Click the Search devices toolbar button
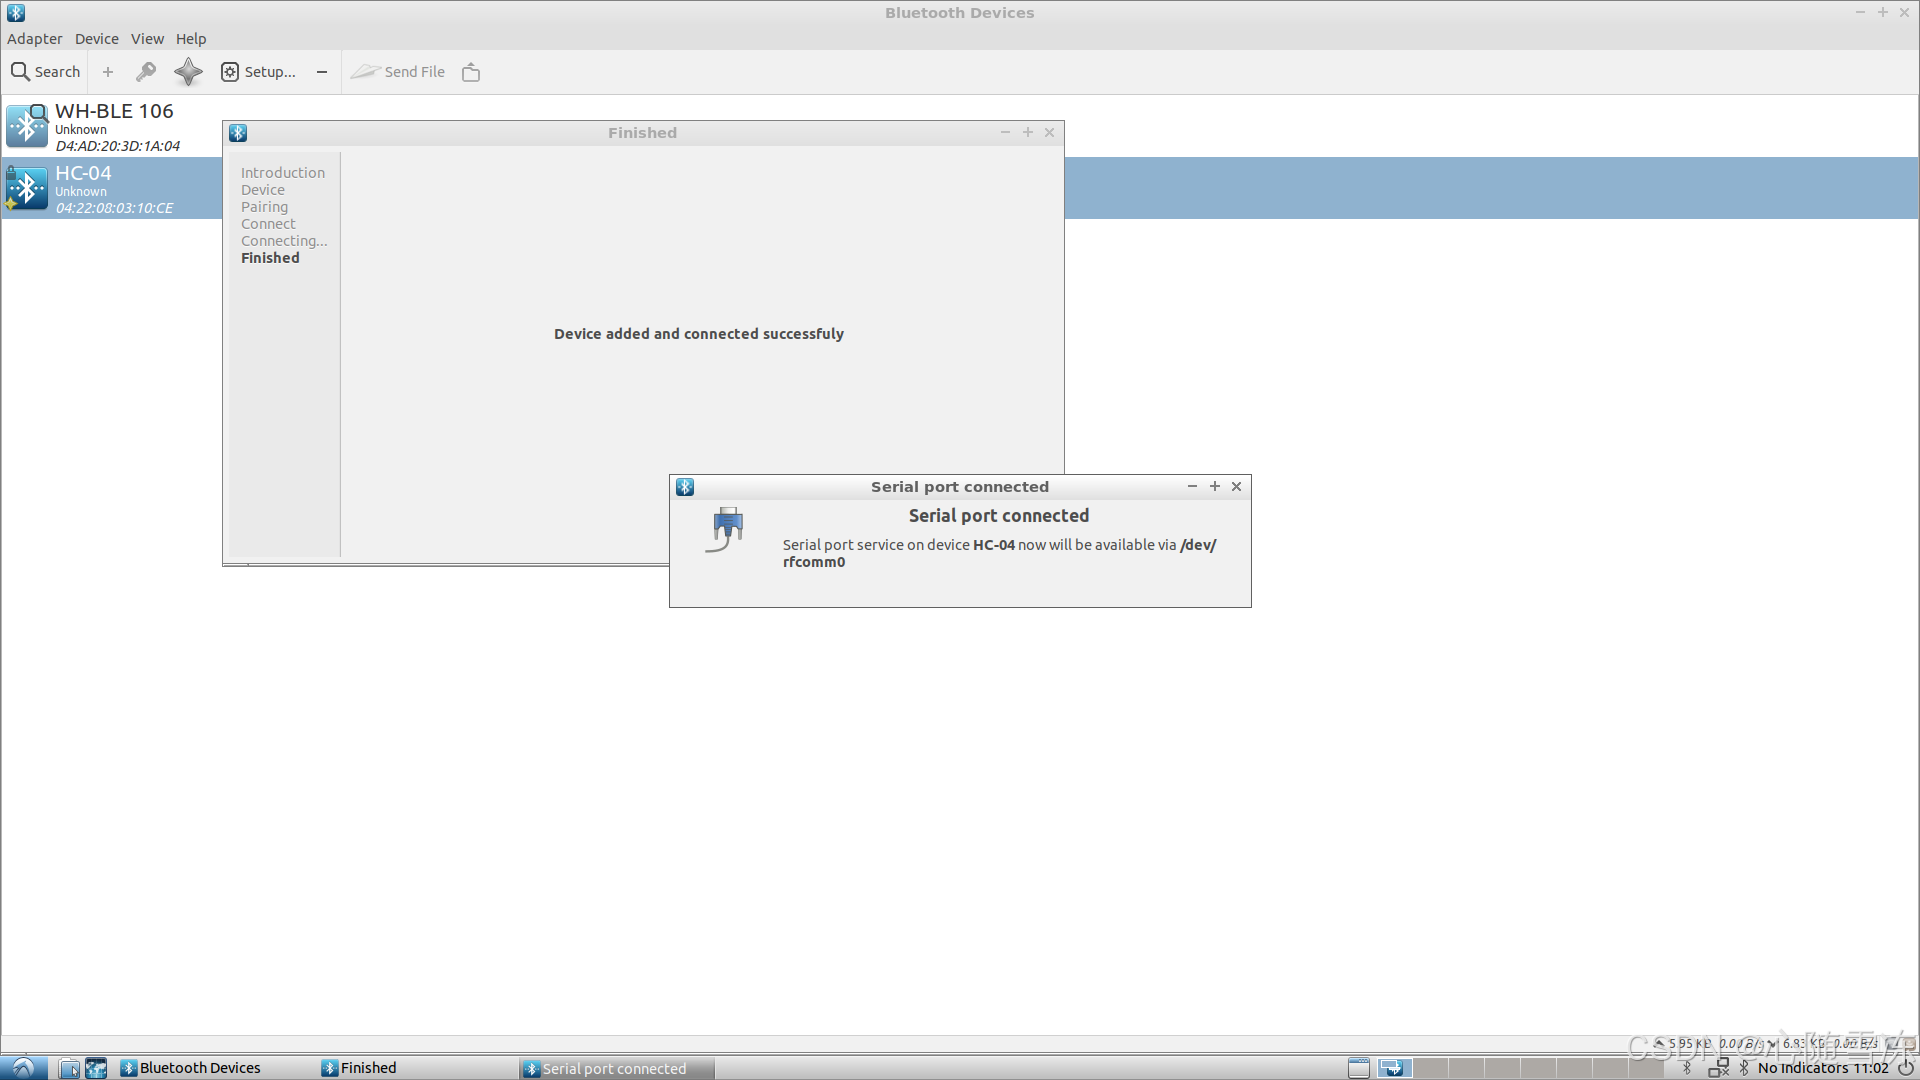The width and height of the screenshot is (1920, 1080). pos(45,72)
